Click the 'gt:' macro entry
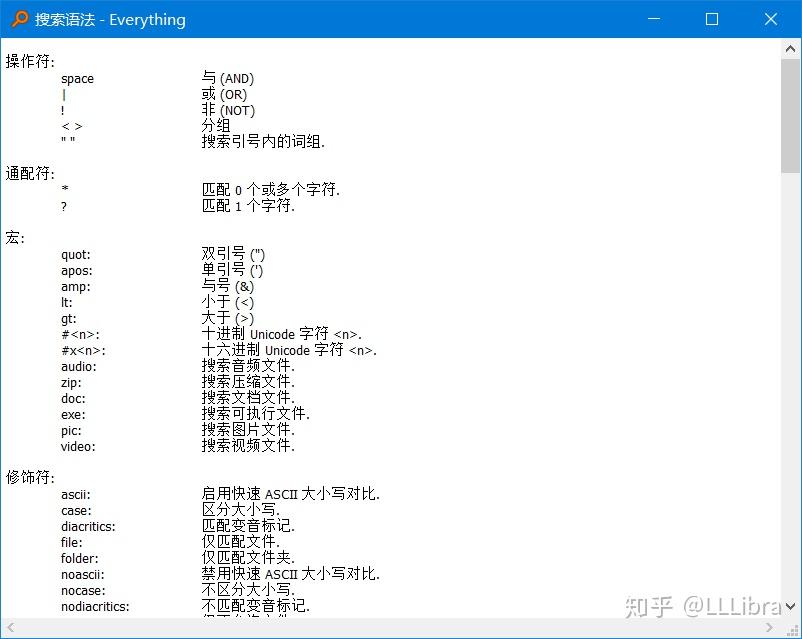802x639 pixels. (69, 319)
